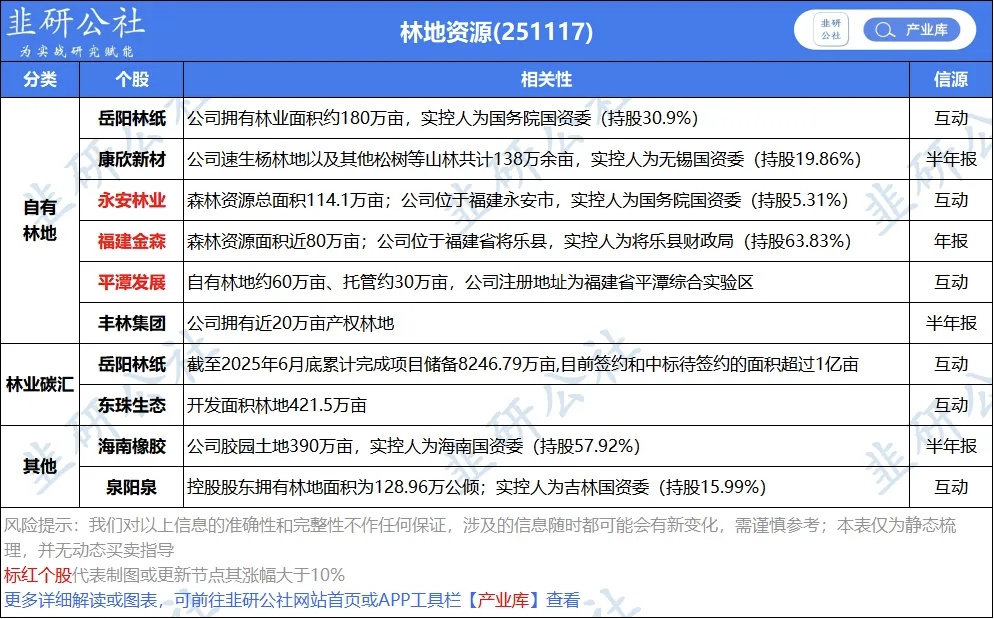Viewport: 994px width, 619px height.
Task: Select the 其他 category cell
Action: pyautogui.click(x=40, y=466)
